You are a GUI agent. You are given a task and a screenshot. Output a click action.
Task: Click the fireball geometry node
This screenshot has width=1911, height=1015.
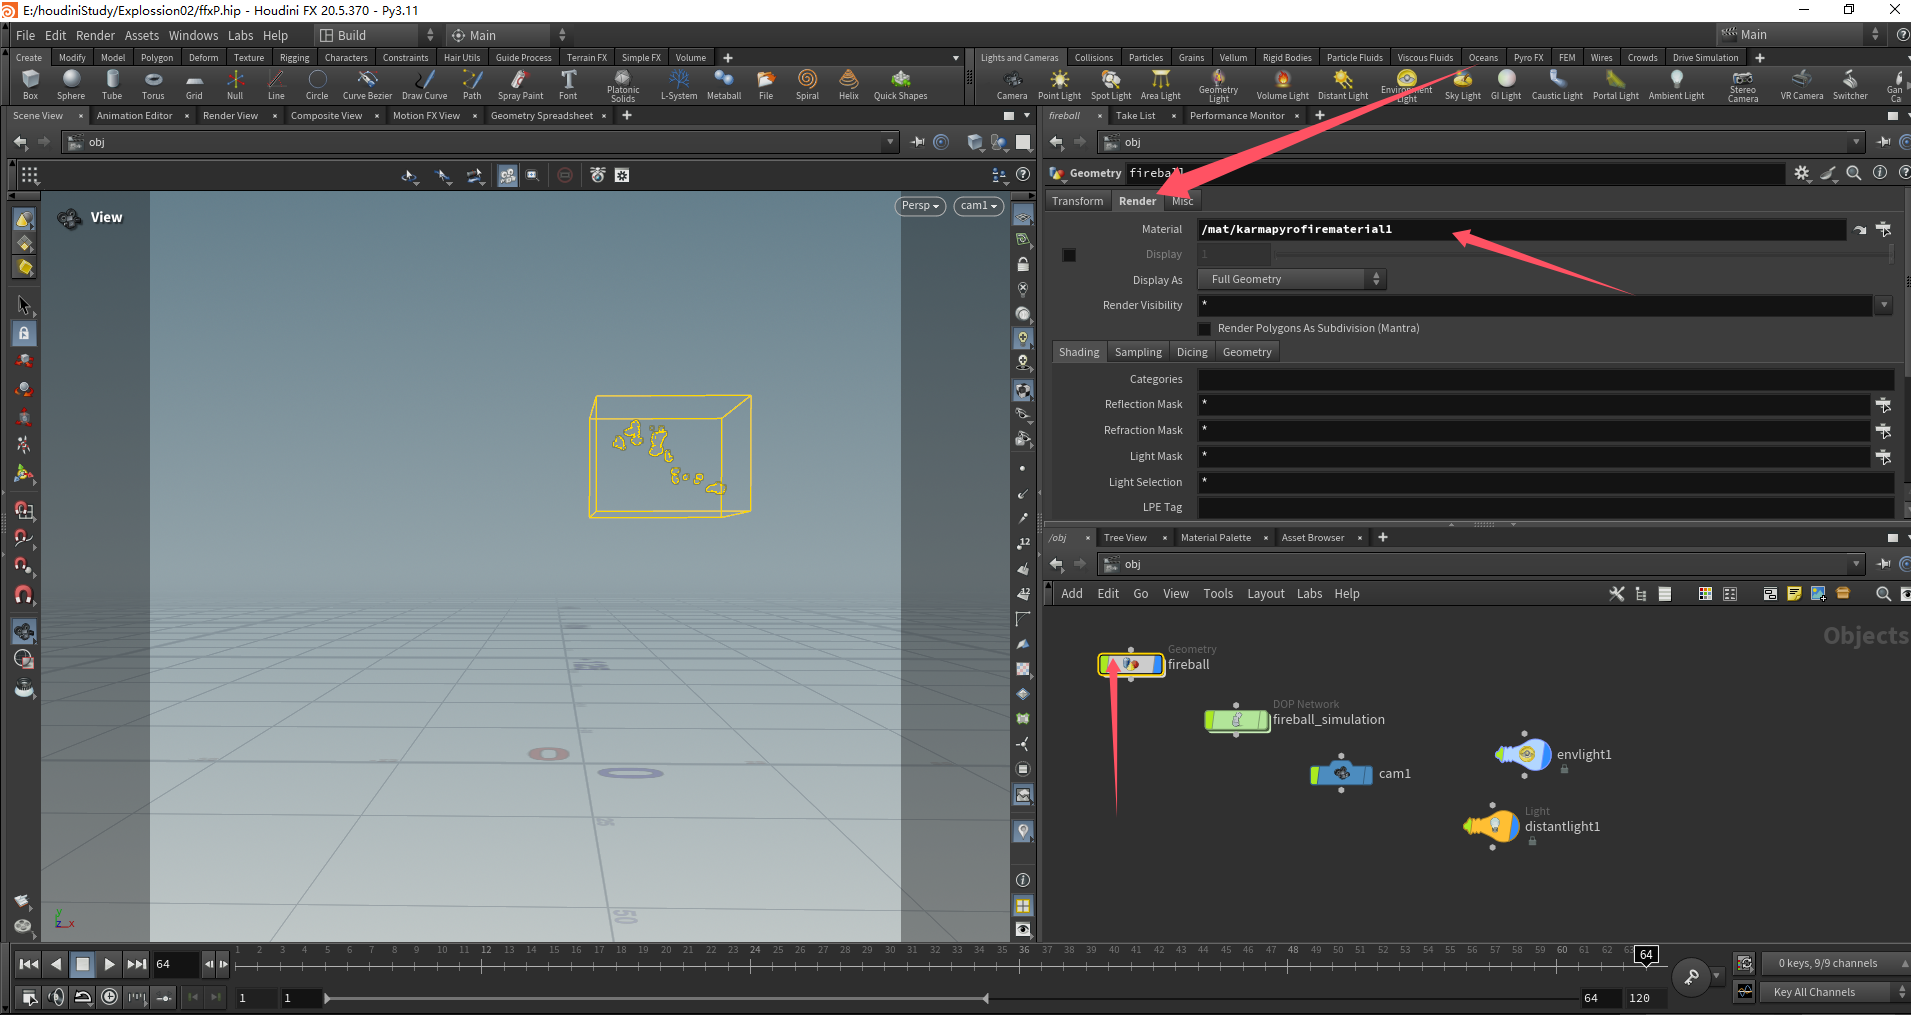click(1131, 664)
